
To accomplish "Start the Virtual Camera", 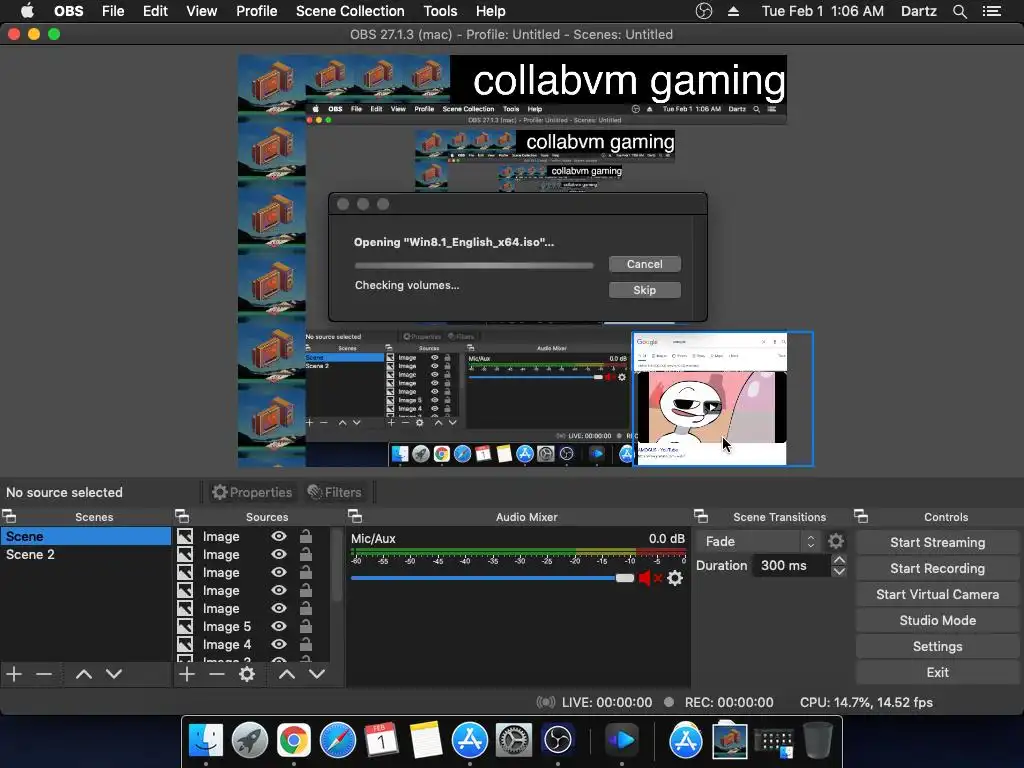I will pyautogui.click(x=937, y=594).
